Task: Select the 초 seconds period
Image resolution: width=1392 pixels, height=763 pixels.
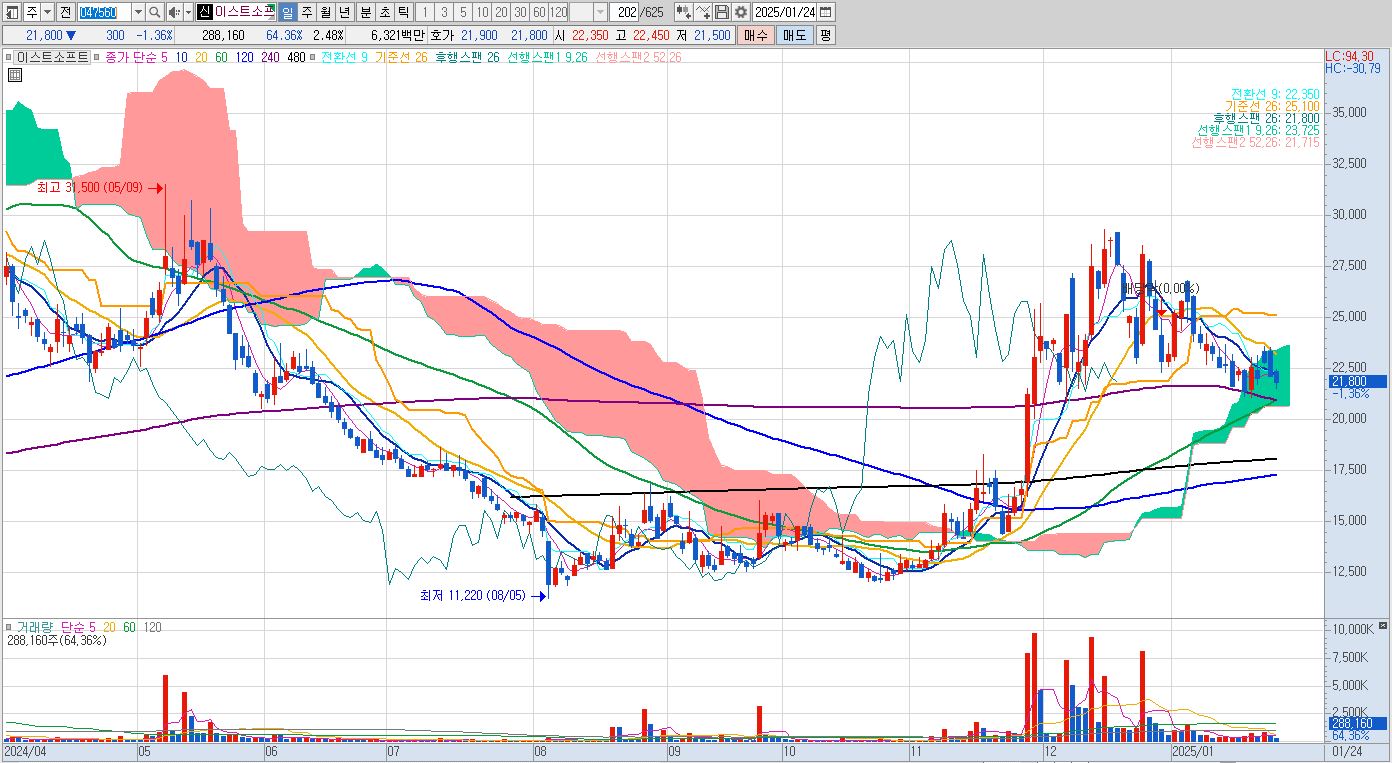Action: click(384, 12)
